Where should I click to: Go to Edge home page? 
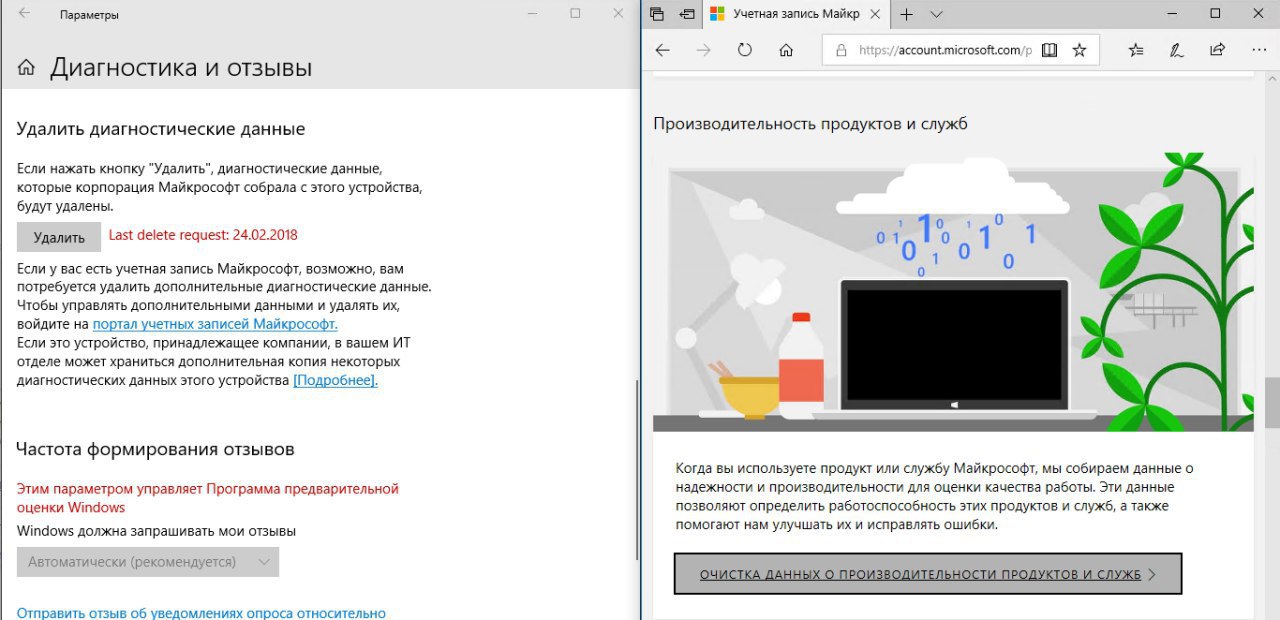[786, 50]
